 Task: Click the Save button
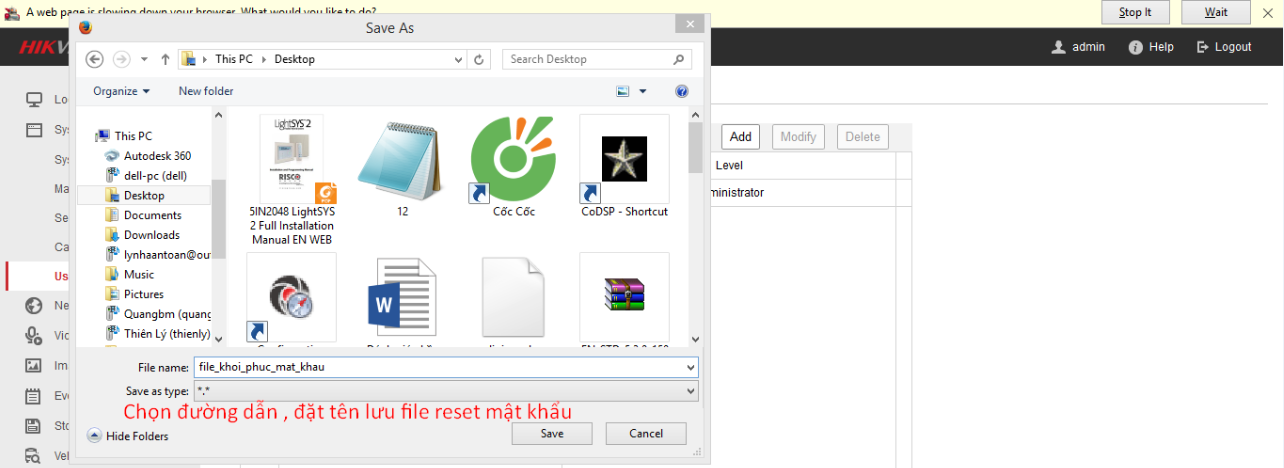coord(552,434)
